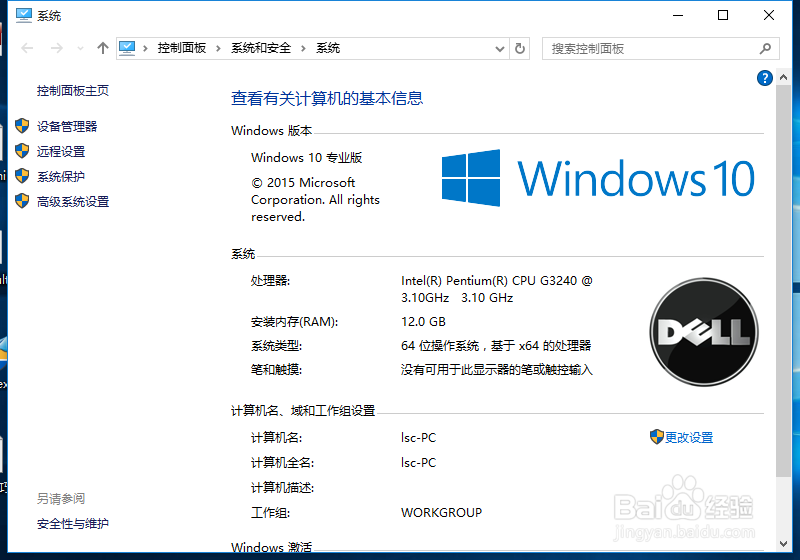Click shield icon next to 更改设置
The width and height of the screenshot is (800, 560).
coord(657,437)
